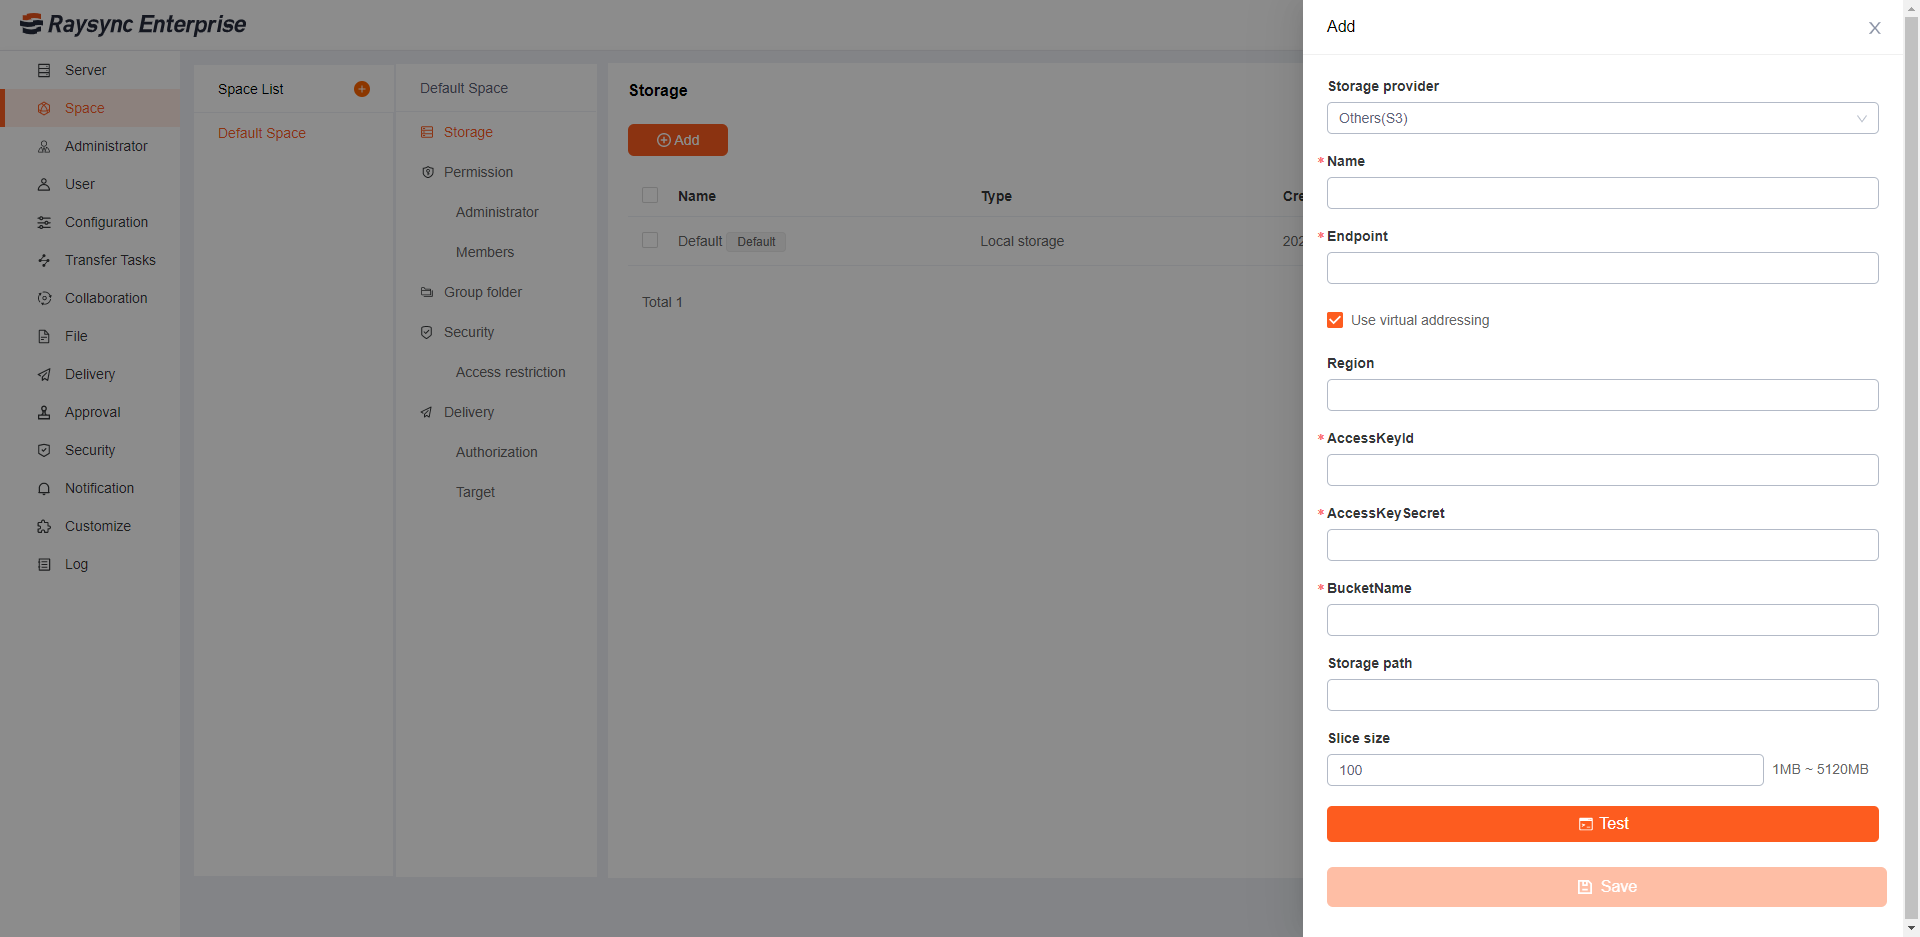Select the Collaboration icon
Image resolution: width=1920 pixels, height=937 pixels.
click(x=44, y=298)
